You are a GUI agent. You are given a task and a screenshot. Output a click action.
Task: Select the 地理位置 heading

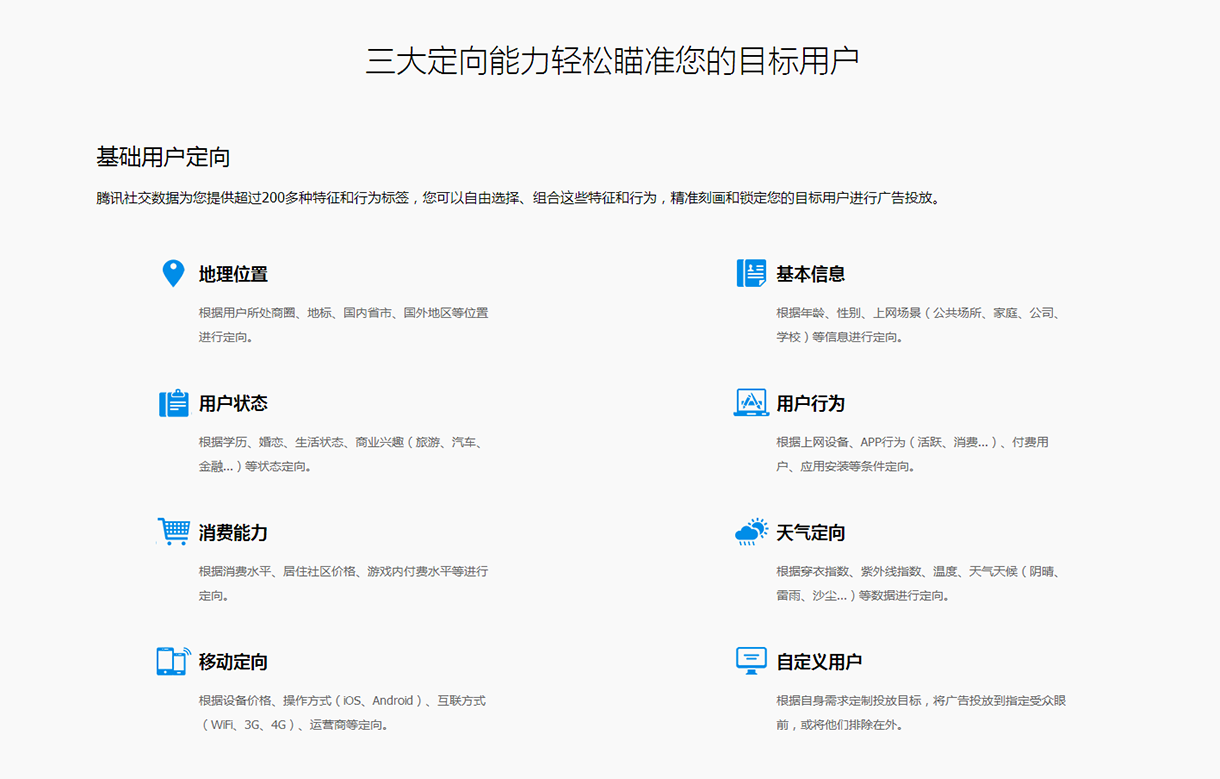click(x=233, y=274)
